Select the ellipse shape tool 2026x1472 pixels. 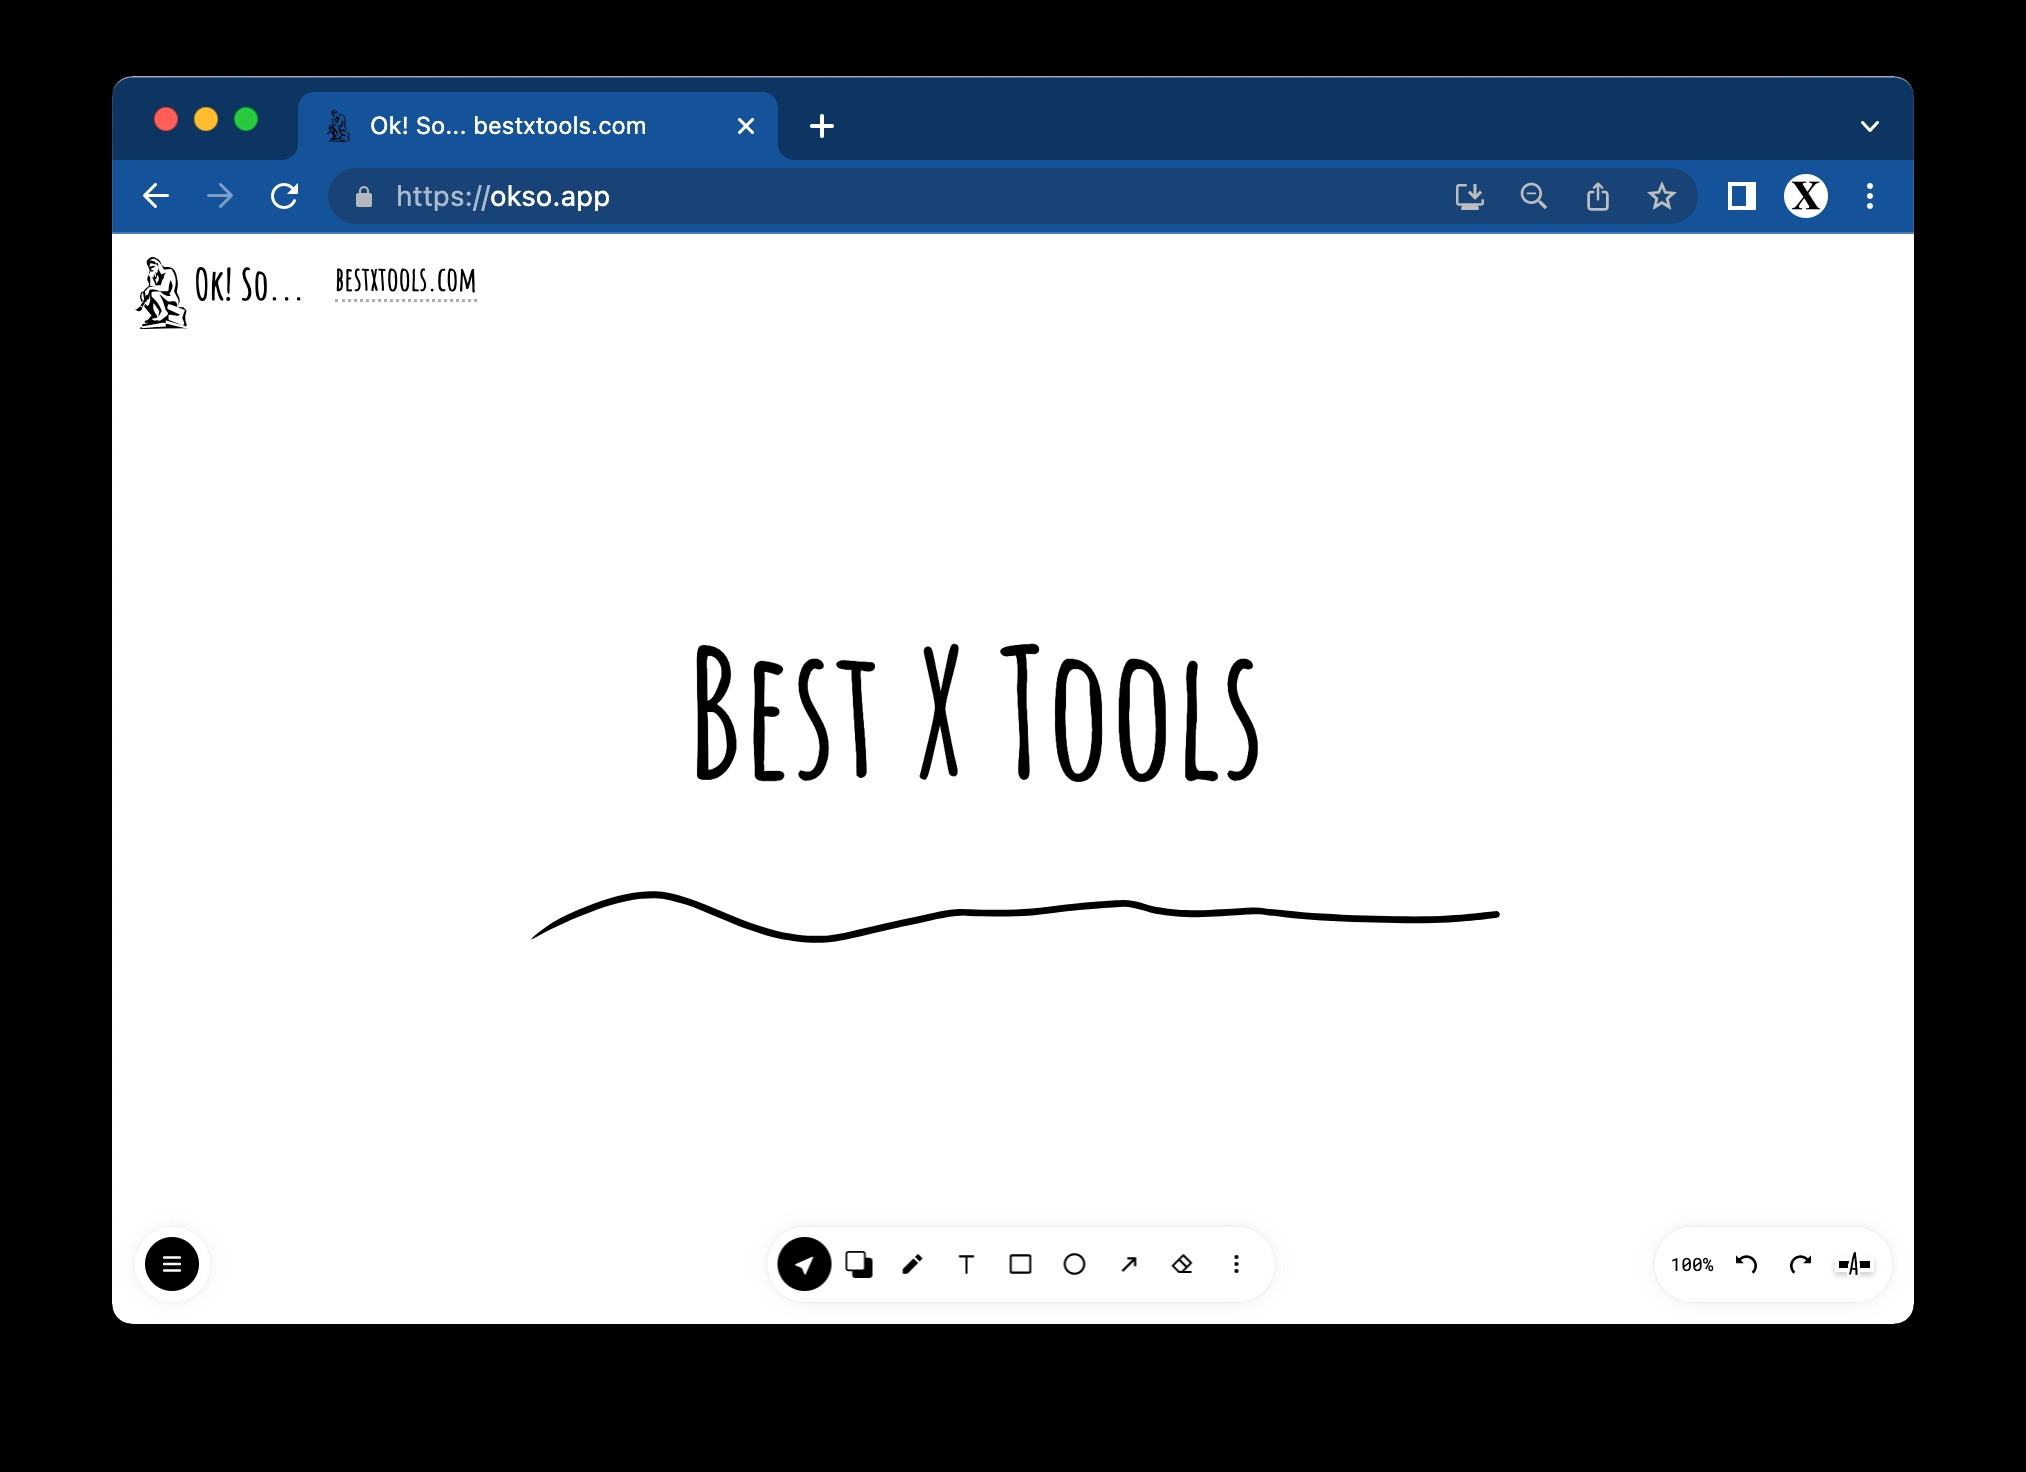tap(1074, 1265)
